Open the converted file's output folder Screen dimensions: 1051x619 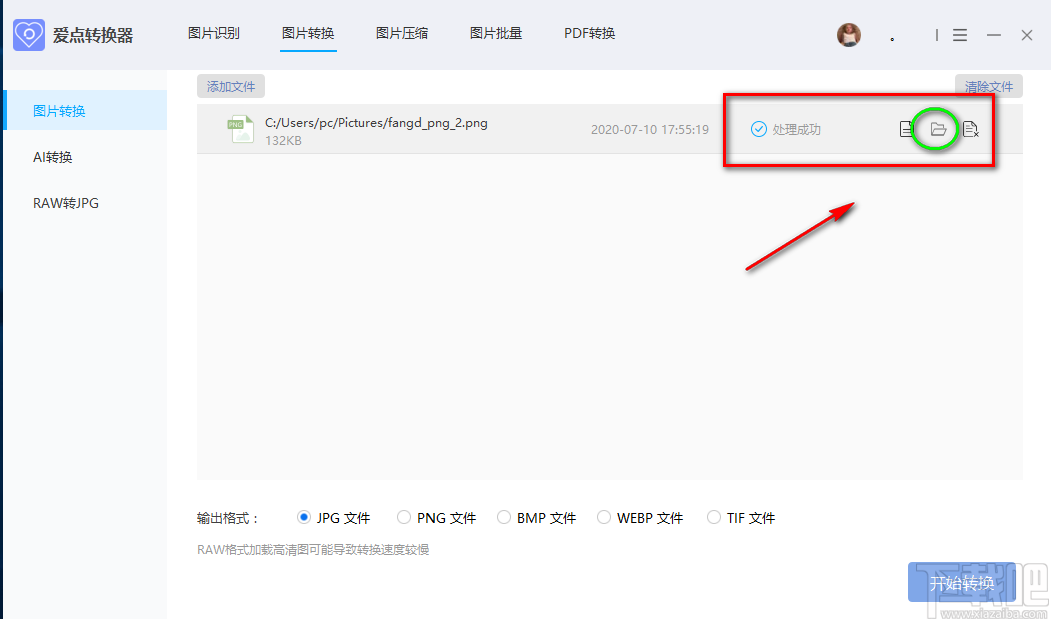pyautogui.click(x=936, y=128)
